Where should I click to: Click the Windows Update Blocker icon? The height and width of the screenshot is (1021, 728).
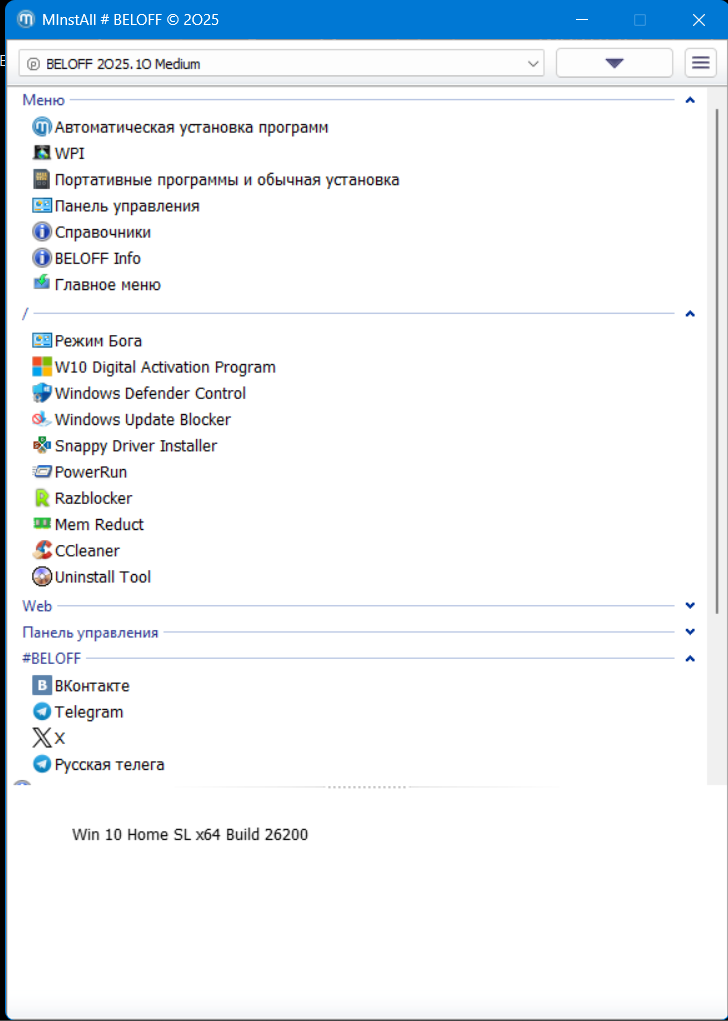coord(42,420)
